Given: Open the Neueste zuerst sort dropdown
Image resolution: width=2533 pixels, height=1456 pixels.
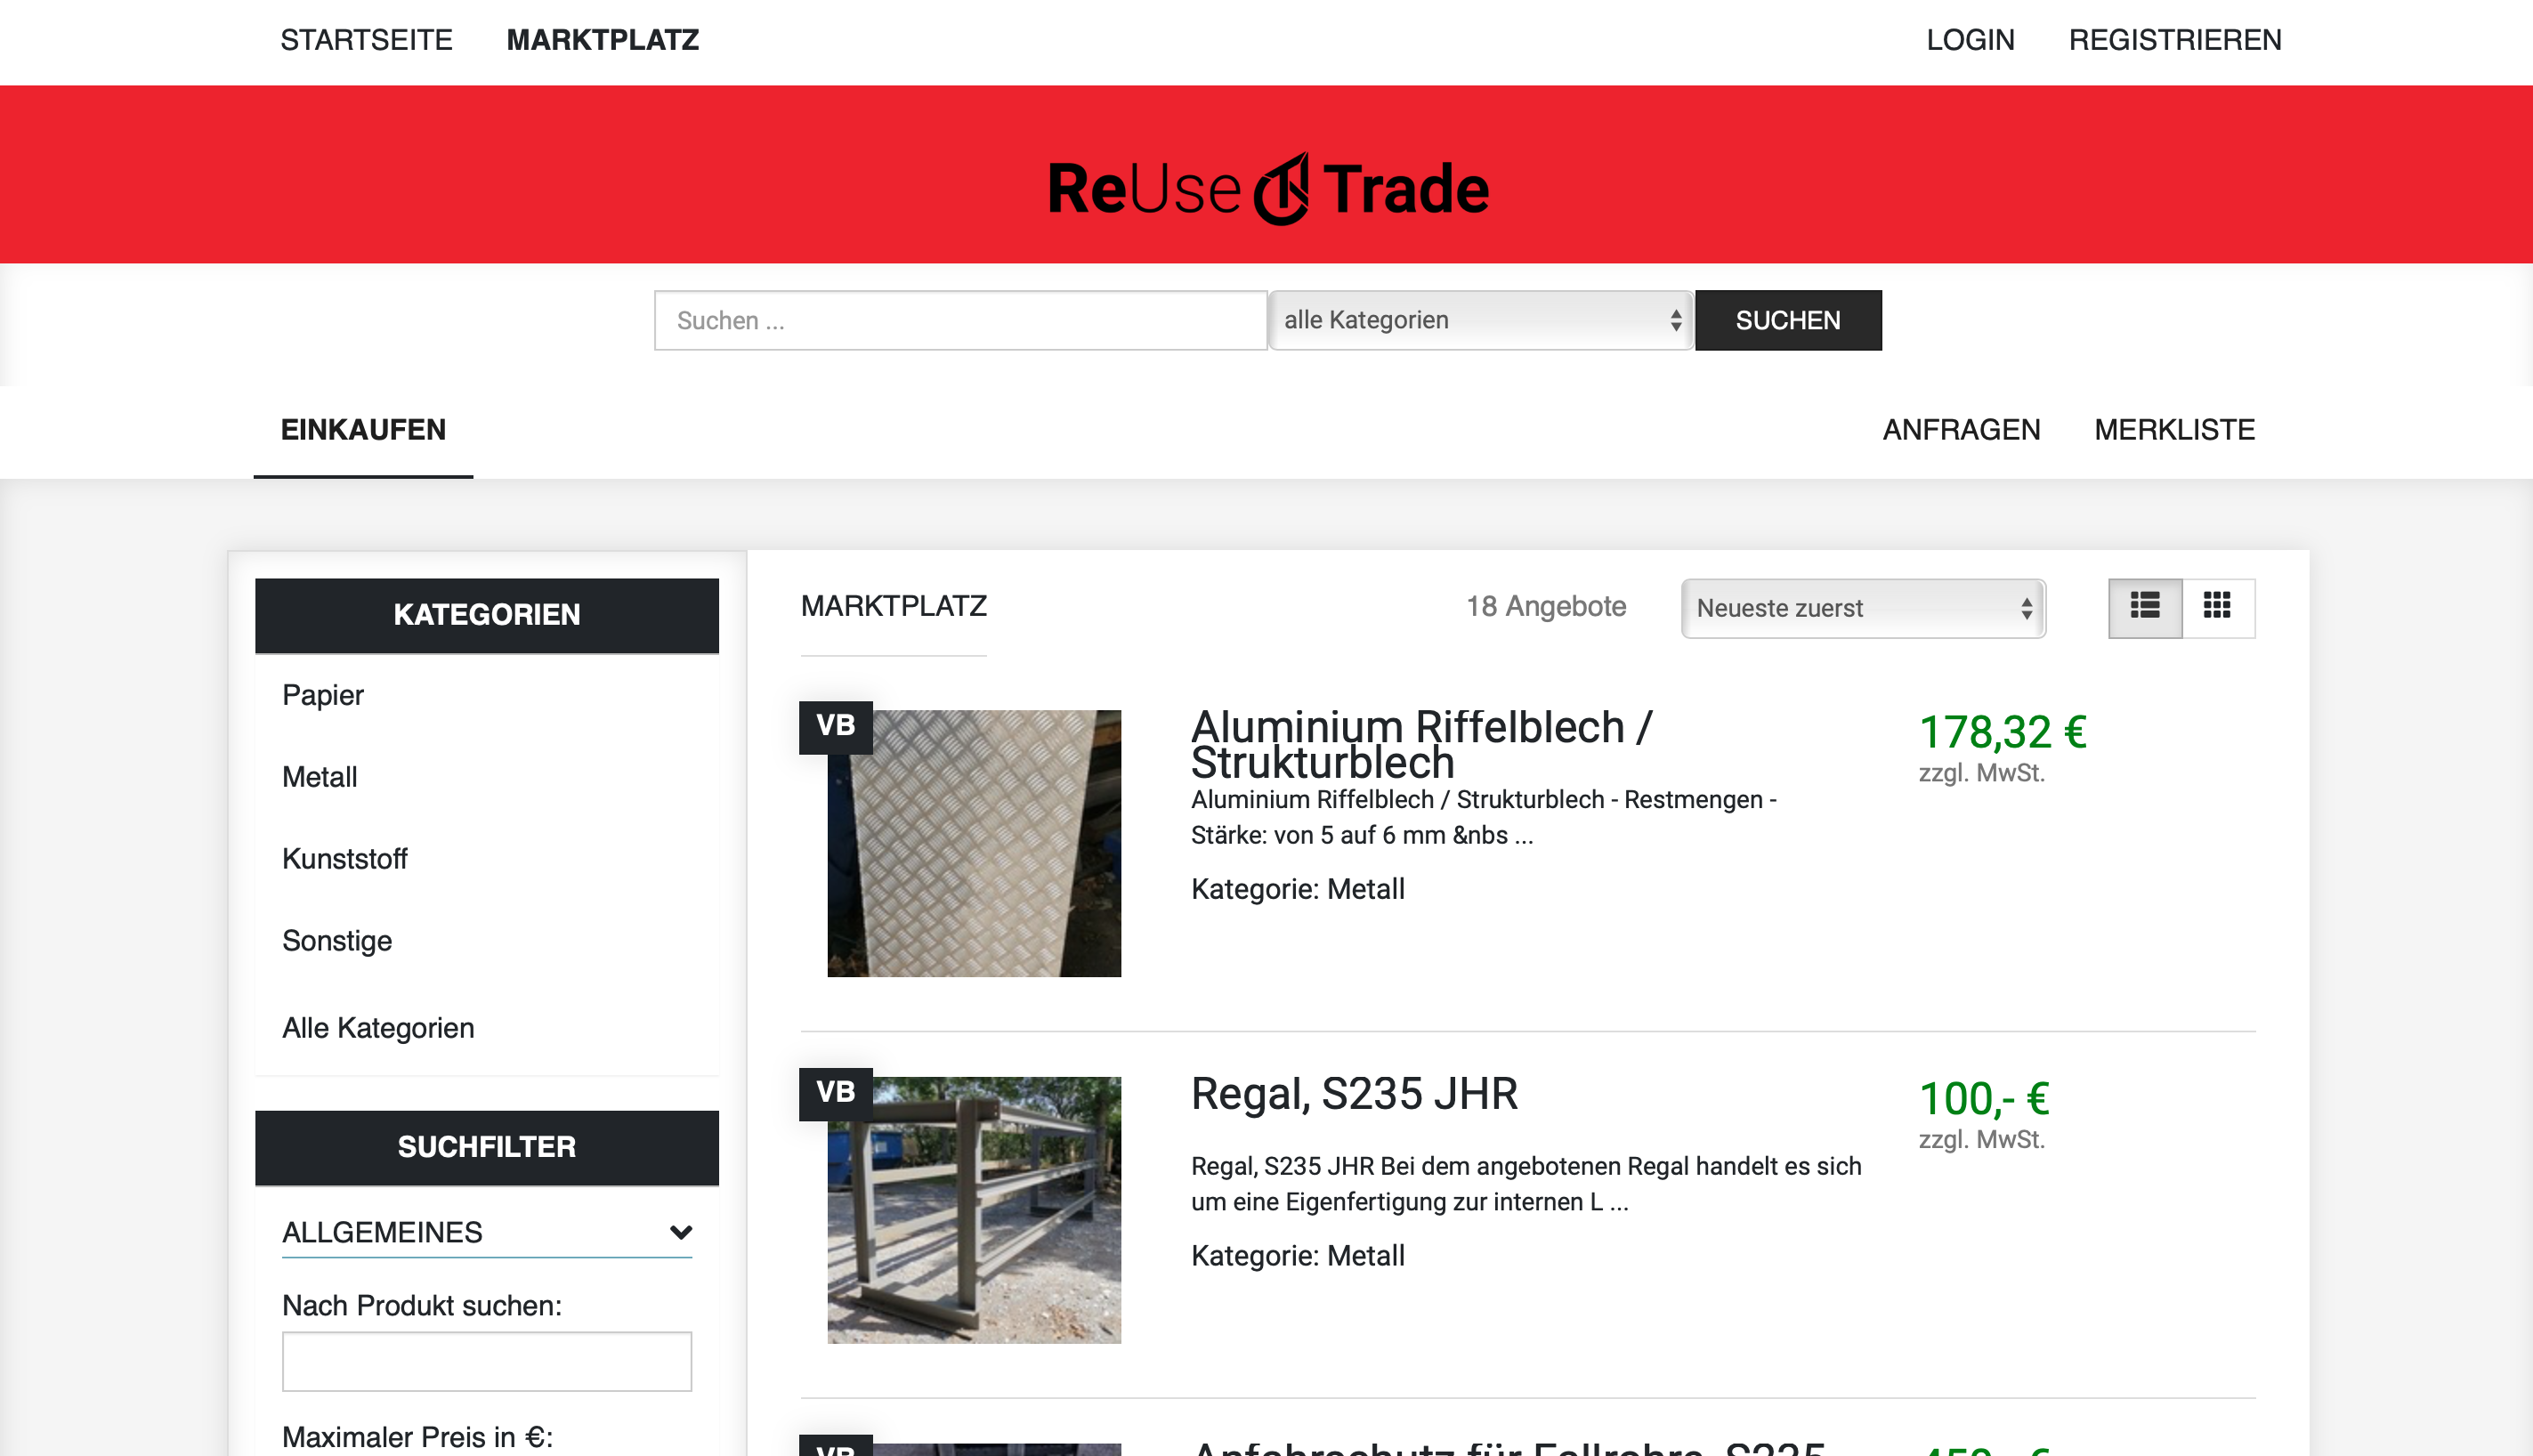Looking at the screenshot, I should coord(1862,608).
